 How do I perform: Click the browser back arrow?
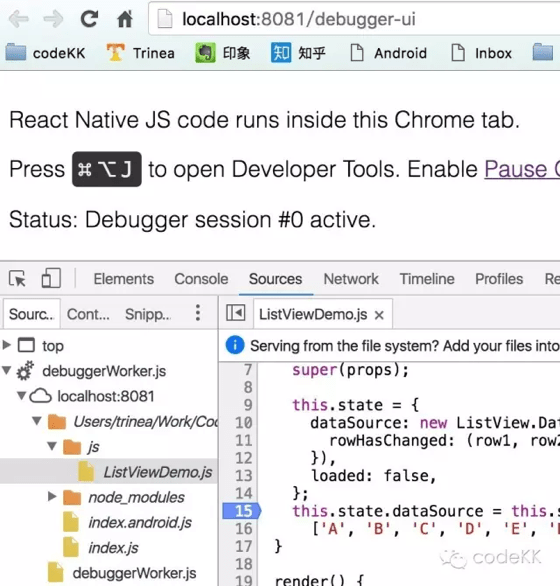pos(19,19)
